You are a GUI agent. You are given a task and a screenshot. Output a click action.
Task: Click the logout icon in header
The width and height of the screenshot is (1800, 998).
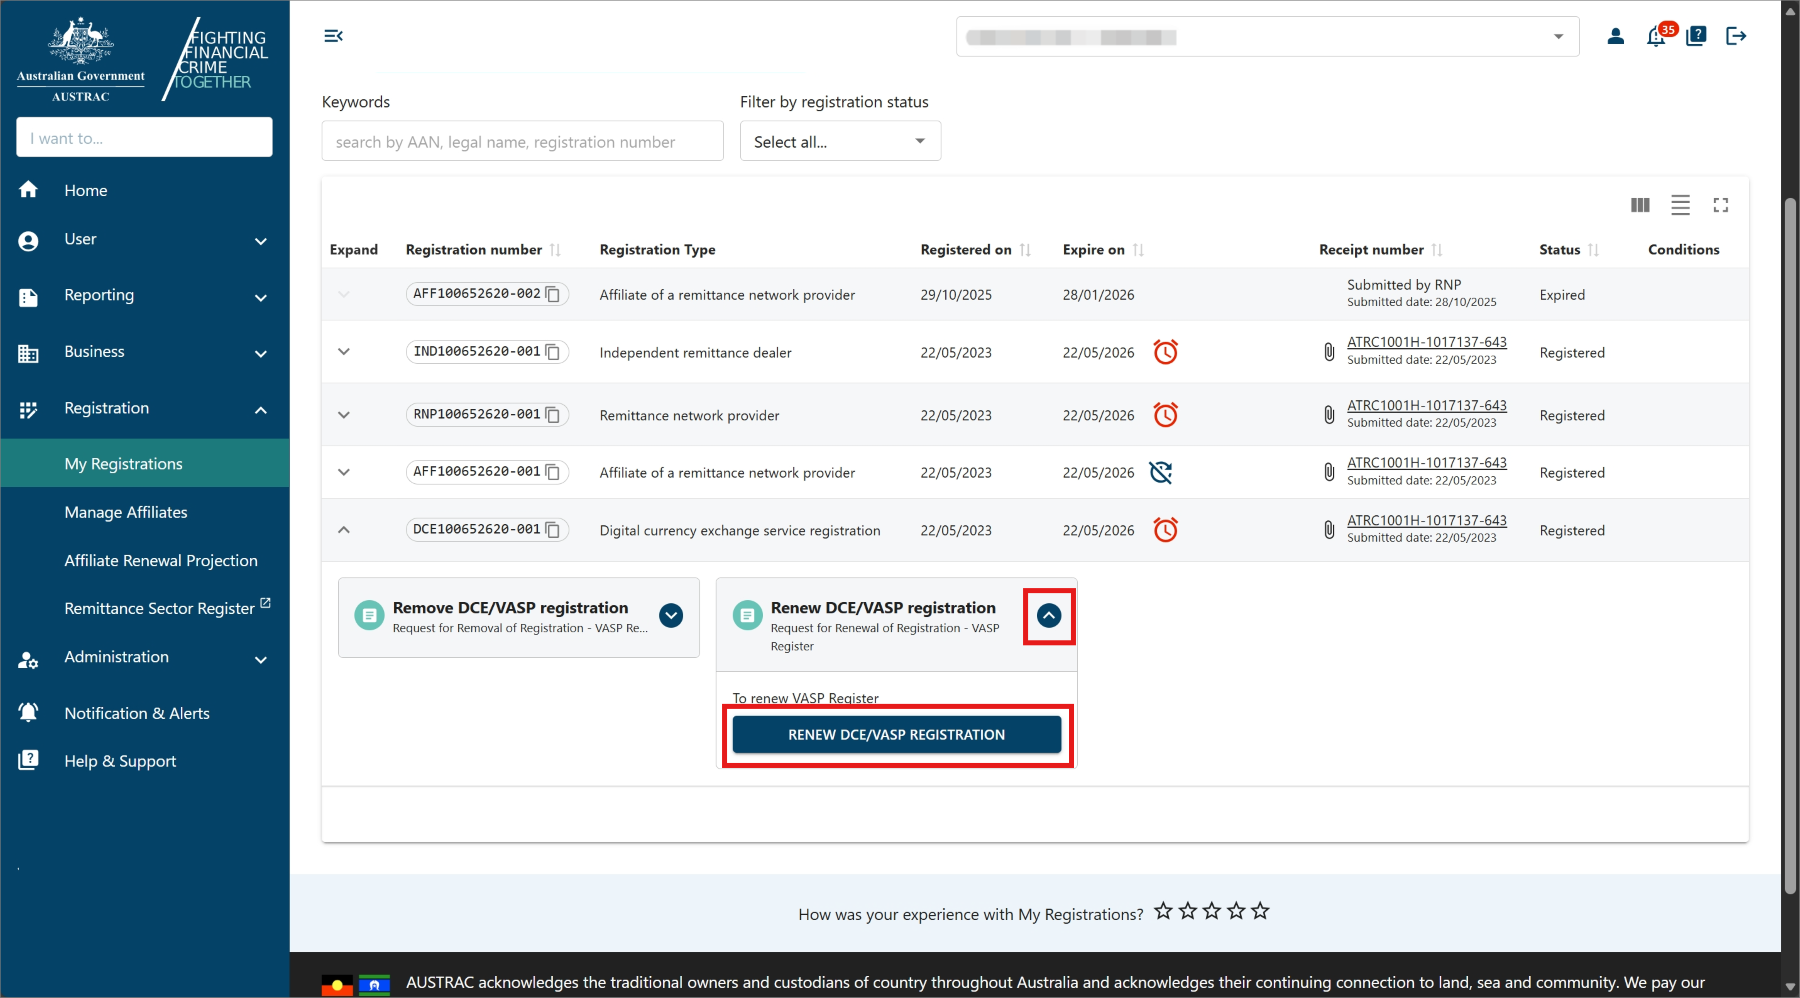click(x=1736, y=37)
